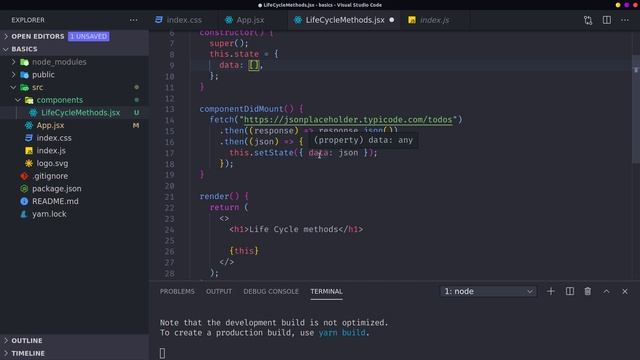Click the .gitignore git icon

[24, 176]
